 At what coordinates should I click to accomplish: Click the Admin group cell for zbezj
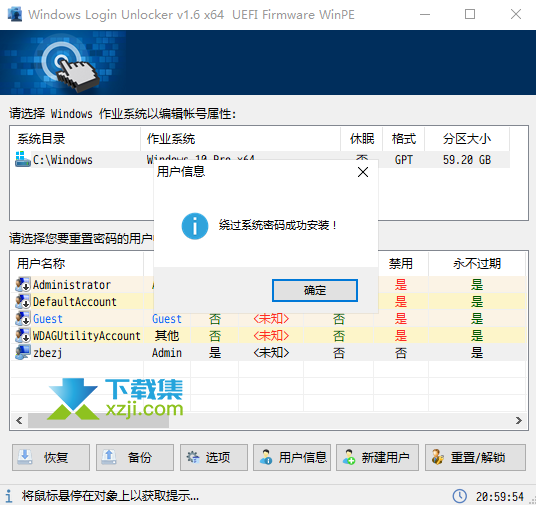click(x=167, y=353)
